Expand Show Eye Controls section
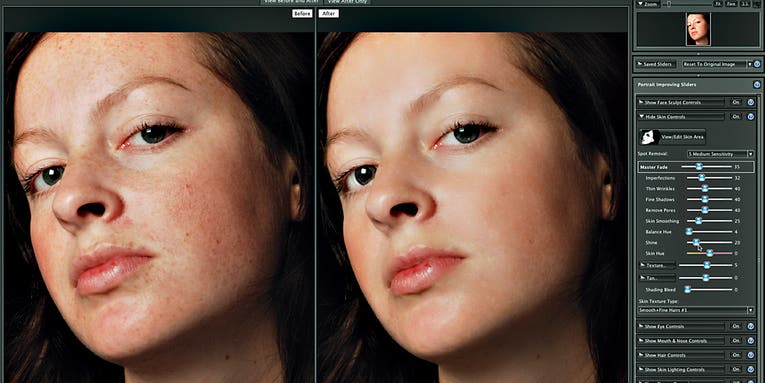The height and width of the screenshot is (383, 765). 681,326
